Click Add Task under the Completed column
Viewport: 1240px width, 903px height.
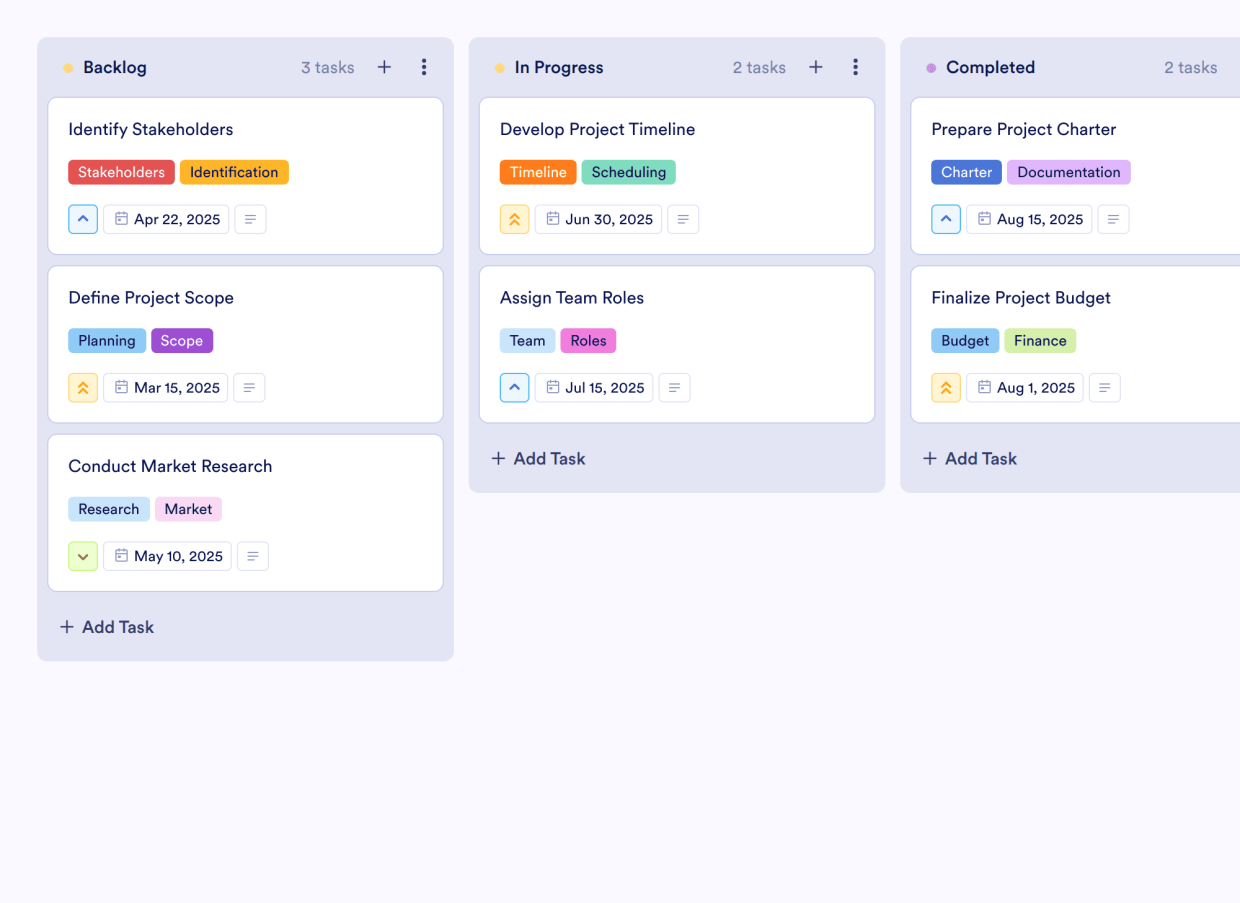[969, 458]
